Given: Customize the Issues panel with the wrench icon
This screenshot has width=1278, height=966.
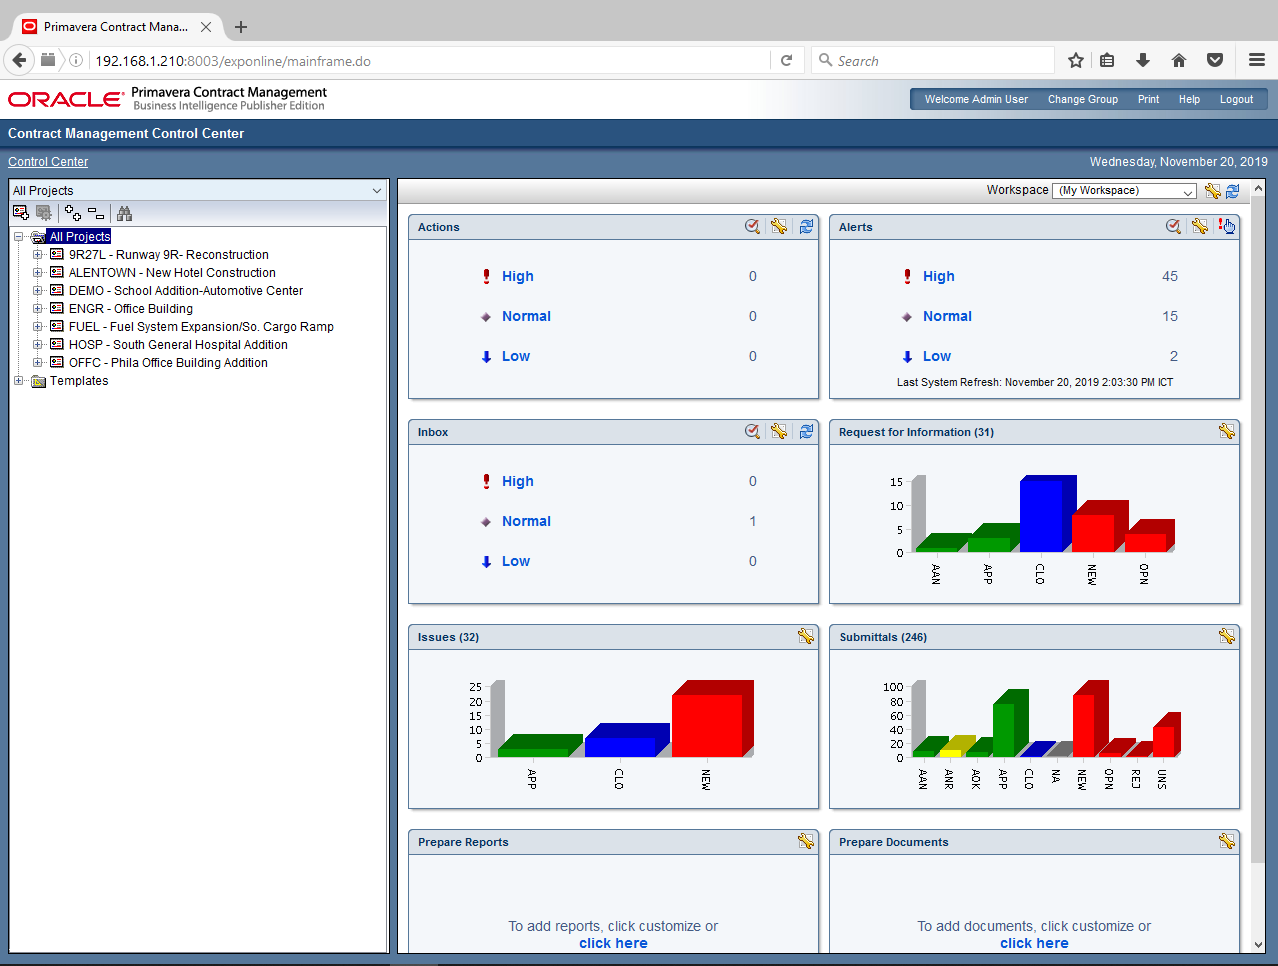Looking at the screenshot, I should pos(805,636).
